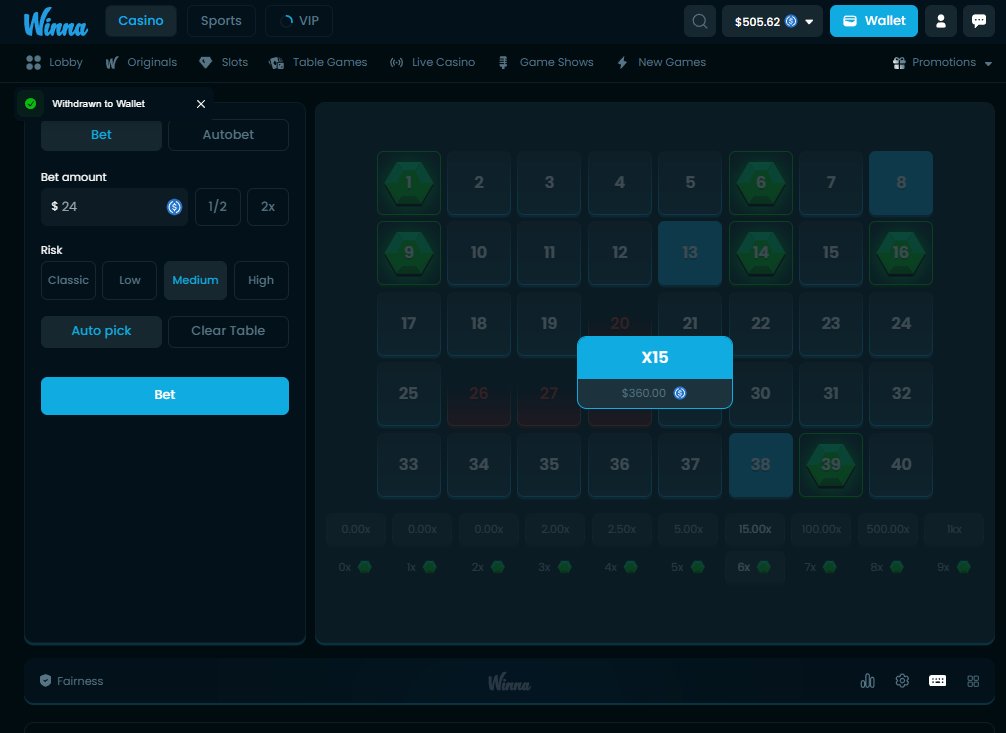Open the user profile icon
This screenshot has width=1006, height=733.
pyautogui.click(x=941, y=21)
